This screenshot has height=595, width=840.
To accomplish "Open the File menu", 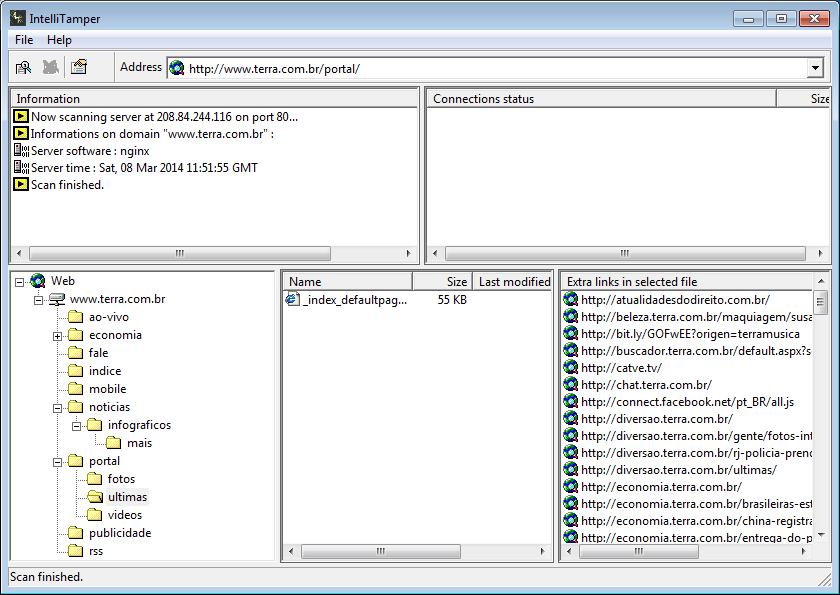I will [24, 40].
